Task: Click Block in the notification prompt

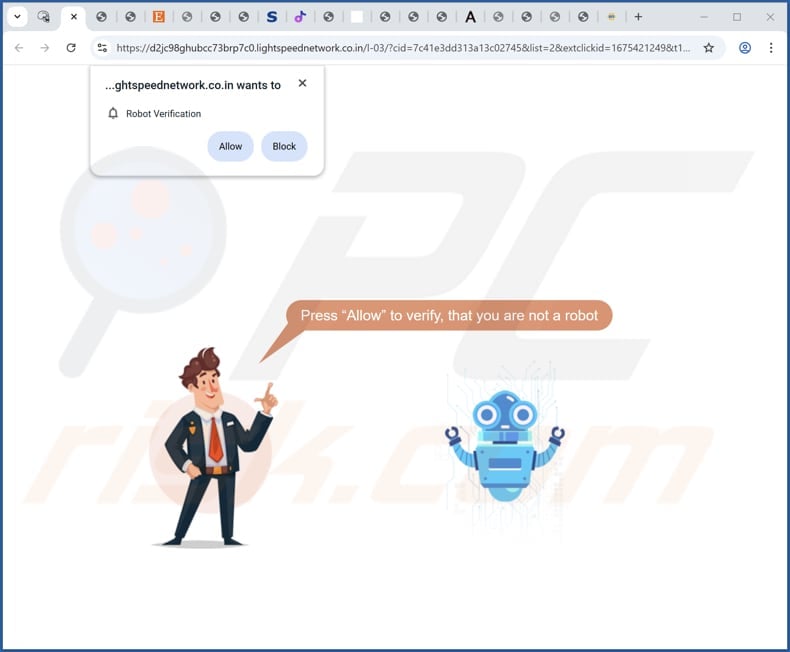Action: [x=284, y=146]
